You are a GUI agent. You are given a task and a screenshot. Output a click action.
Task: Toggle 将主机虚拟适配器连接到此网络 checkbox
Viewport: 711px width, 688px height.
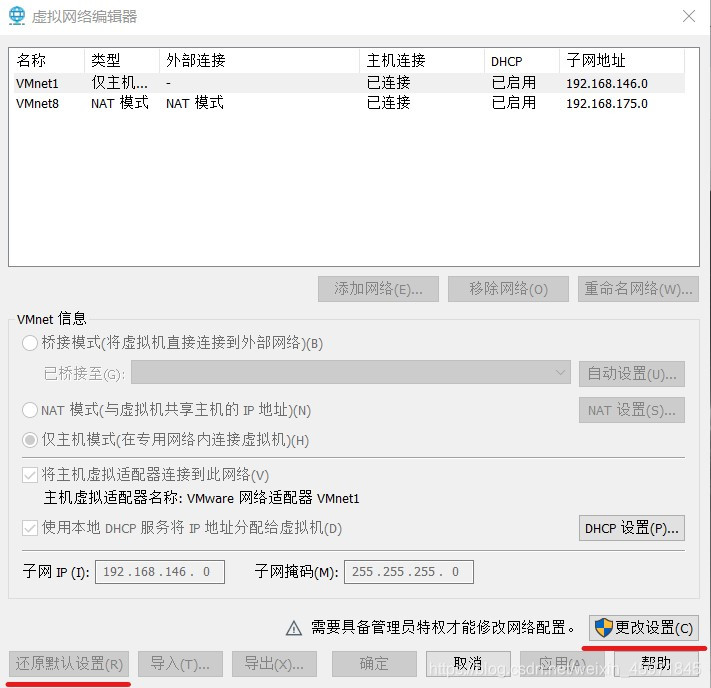[30, 475]
